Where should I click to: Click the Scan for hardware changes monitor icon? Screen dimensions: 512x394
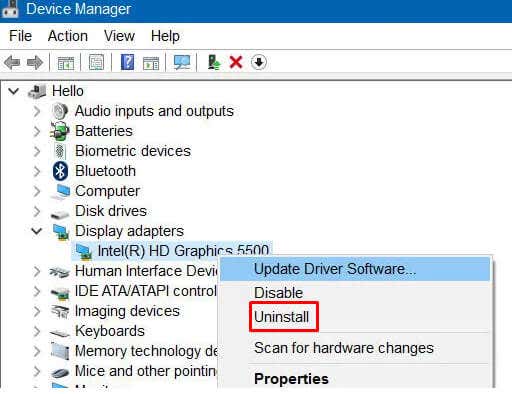point(182,62)
